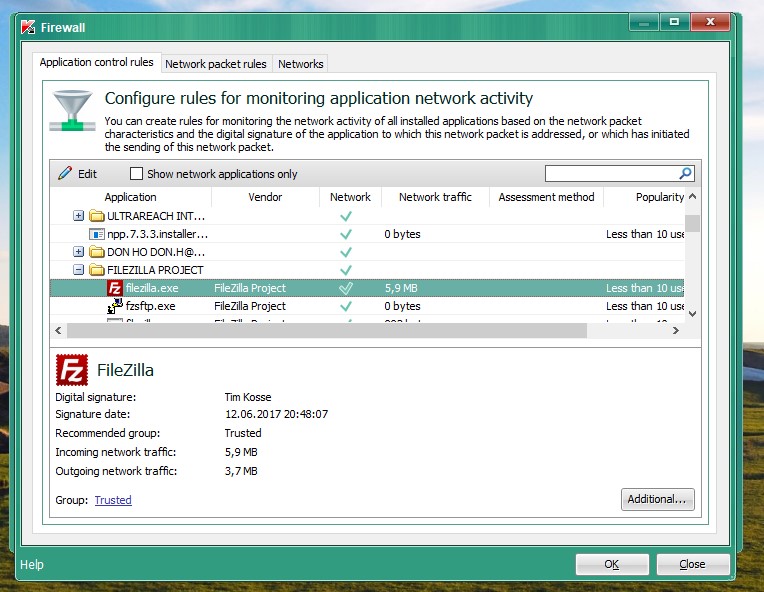This screenshot has width=764, height=592.
Task: Toggle Show network applications only checkbox
Action: tap(136, 173)
